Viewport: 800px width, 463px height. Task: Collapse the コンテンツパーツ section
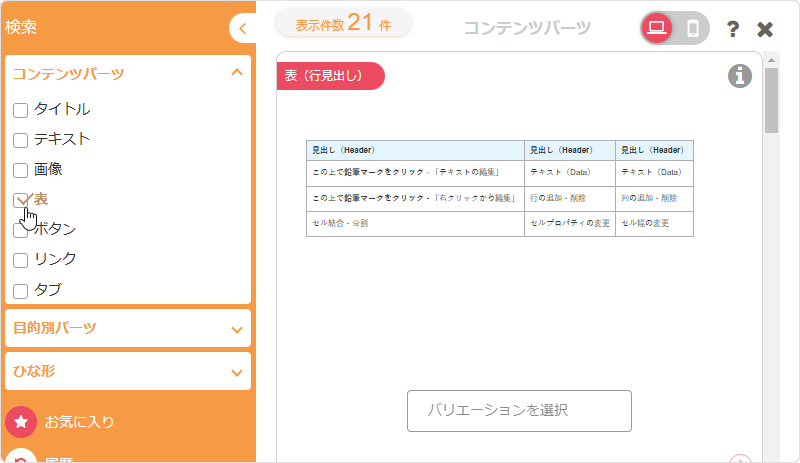(236, 73)
